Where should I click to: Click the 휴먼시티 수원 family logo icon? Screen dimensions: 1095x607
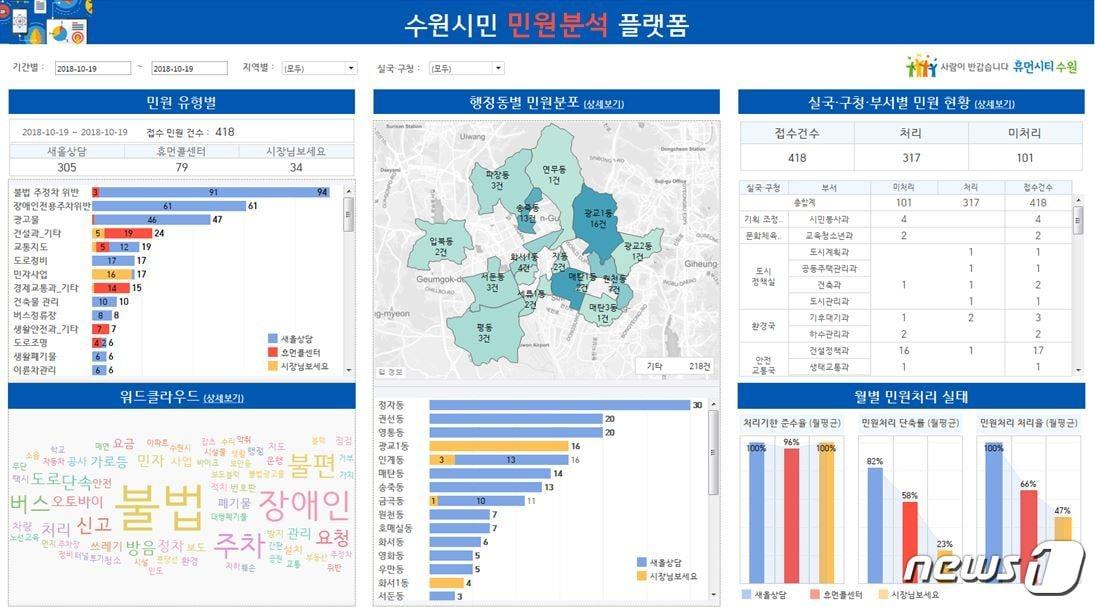coord(921,66)
